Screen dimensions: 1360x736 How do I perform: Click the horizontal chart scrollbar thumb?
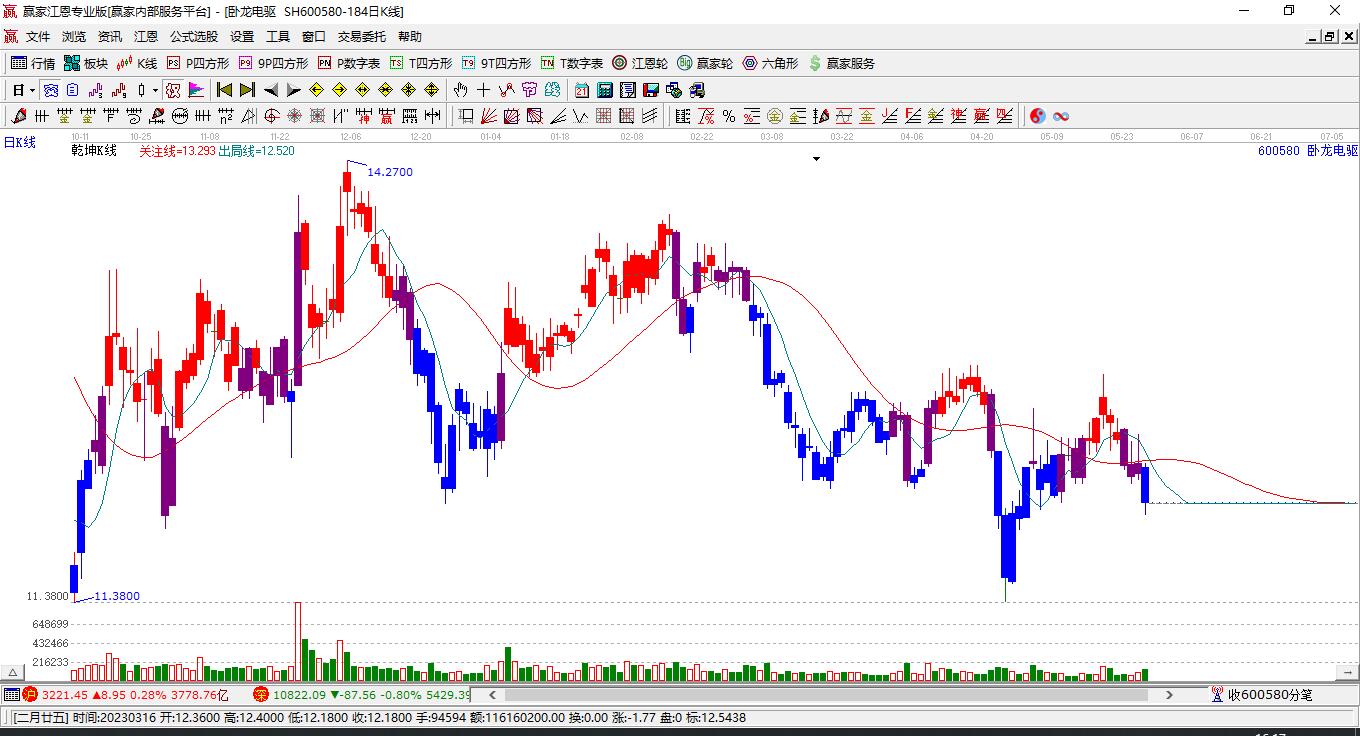click(x=824, y=694)
